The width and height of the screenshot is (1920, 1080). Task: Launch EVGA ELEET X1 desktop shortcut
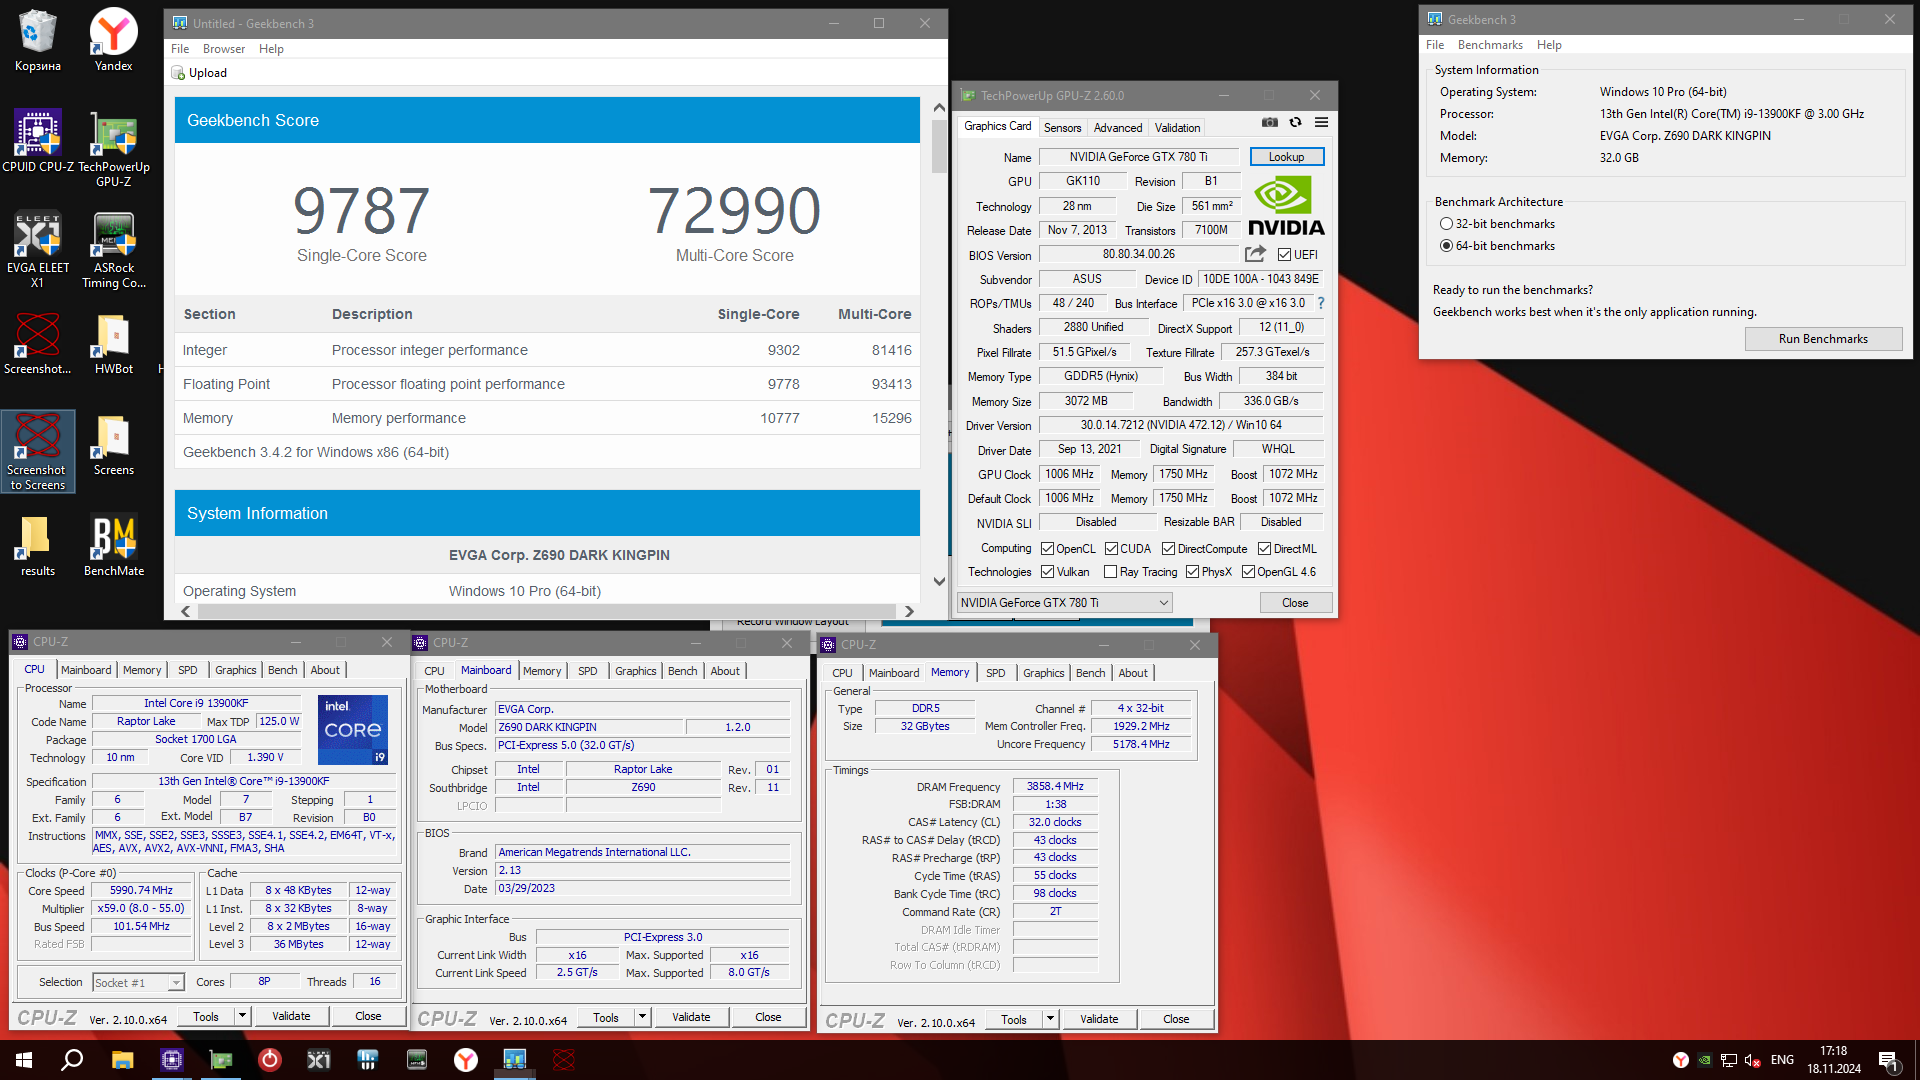click(38, 250)
